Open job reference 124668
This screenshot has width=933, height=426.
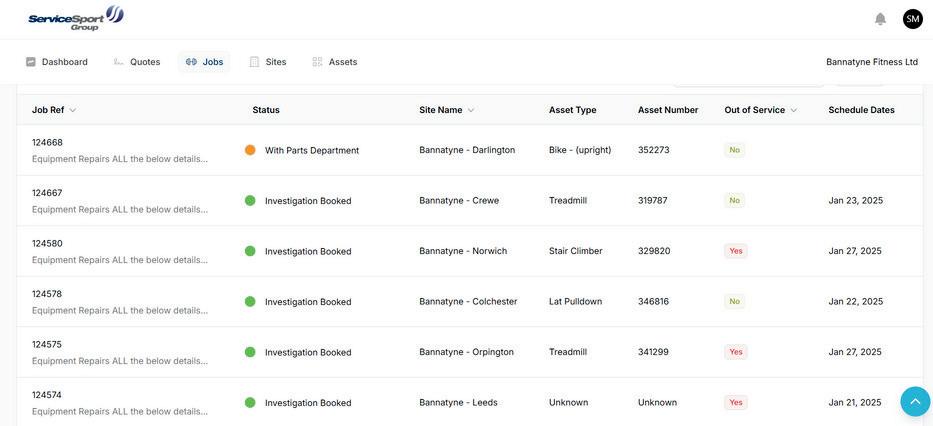coord(47,142)
